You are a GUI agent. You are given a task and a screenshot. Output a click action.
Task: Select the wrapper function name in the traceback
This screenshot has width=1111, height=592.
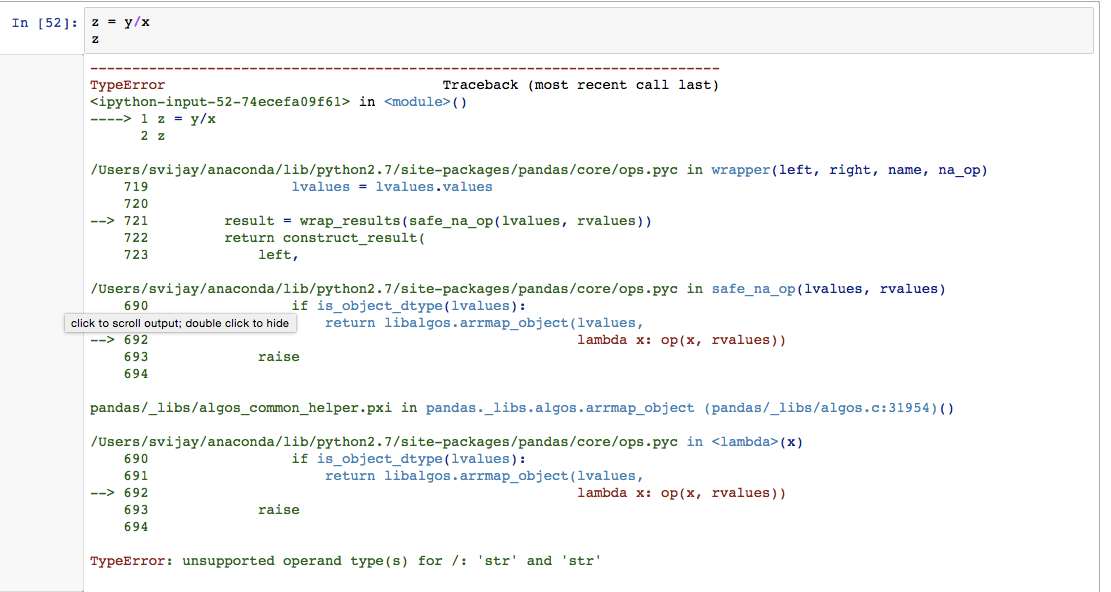pos(740,169)
